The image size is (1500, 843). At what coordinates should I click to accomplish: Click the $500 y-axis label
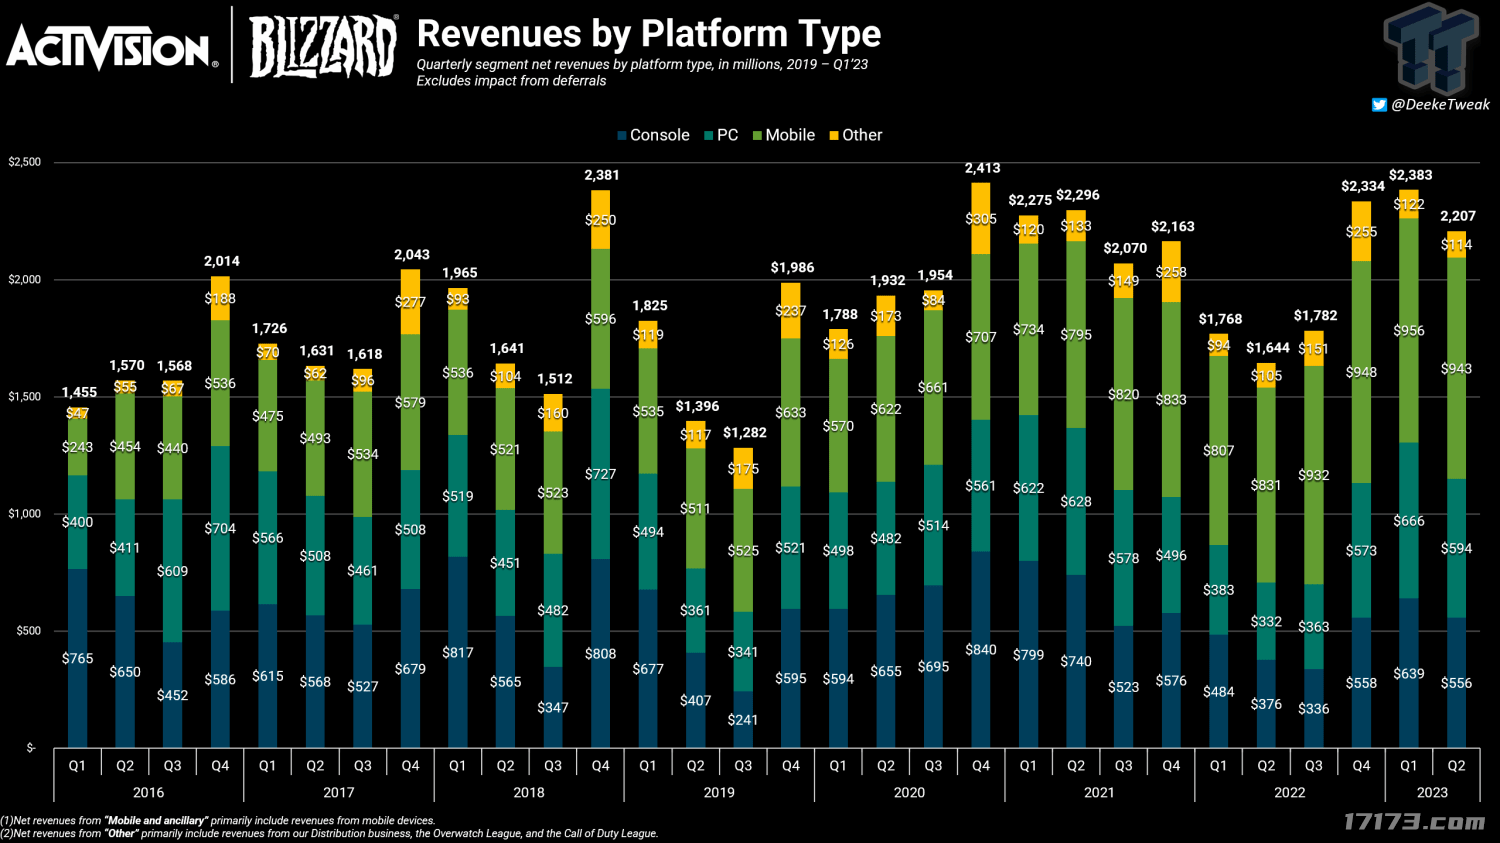pos(27,630)
